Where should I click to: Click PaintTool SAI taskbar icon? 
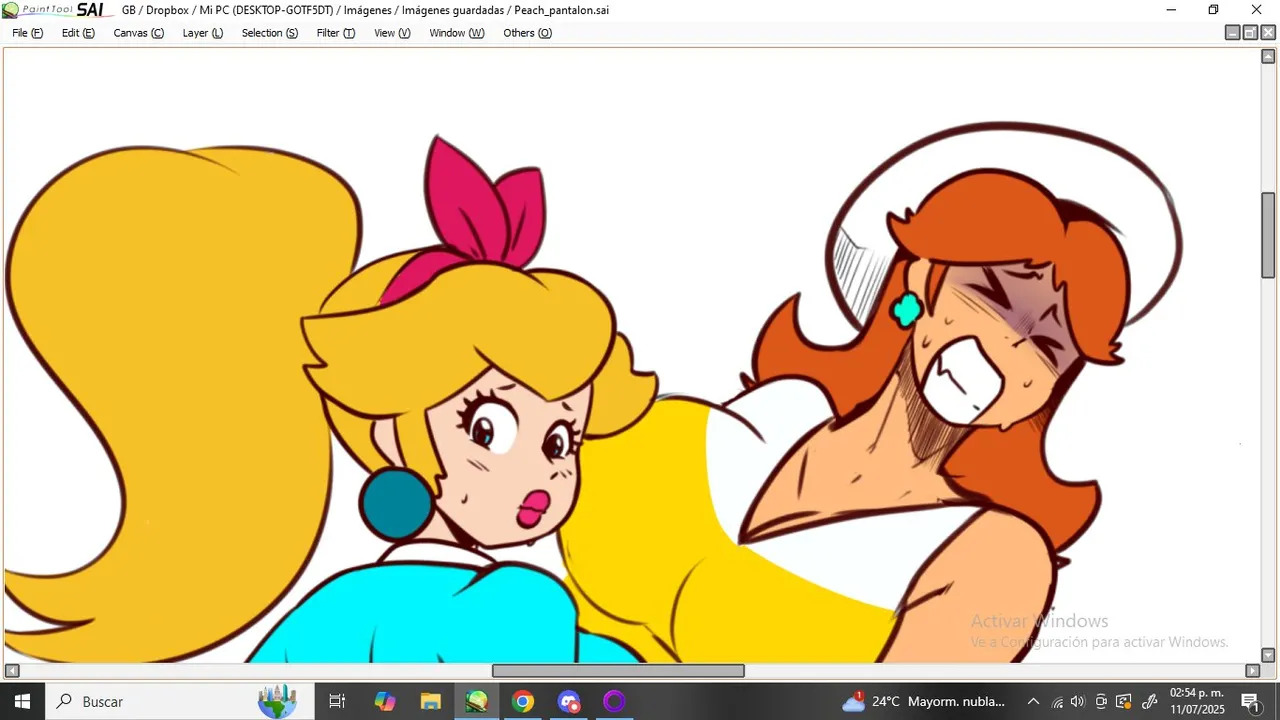(x=477, y=701)
